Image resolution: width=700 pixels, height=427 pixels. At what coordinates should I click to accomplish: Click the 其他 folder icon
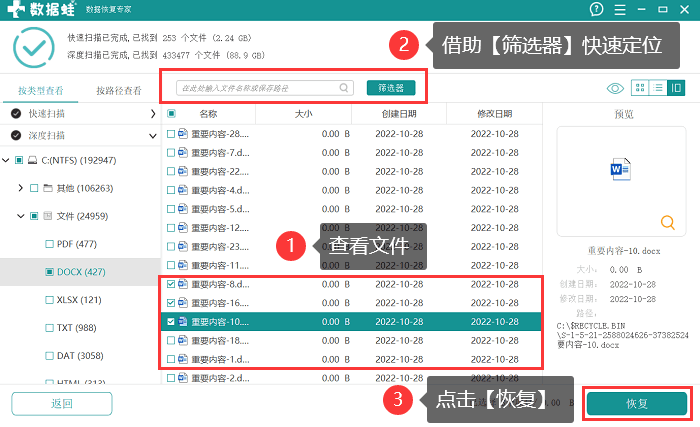tap(48, 188)
